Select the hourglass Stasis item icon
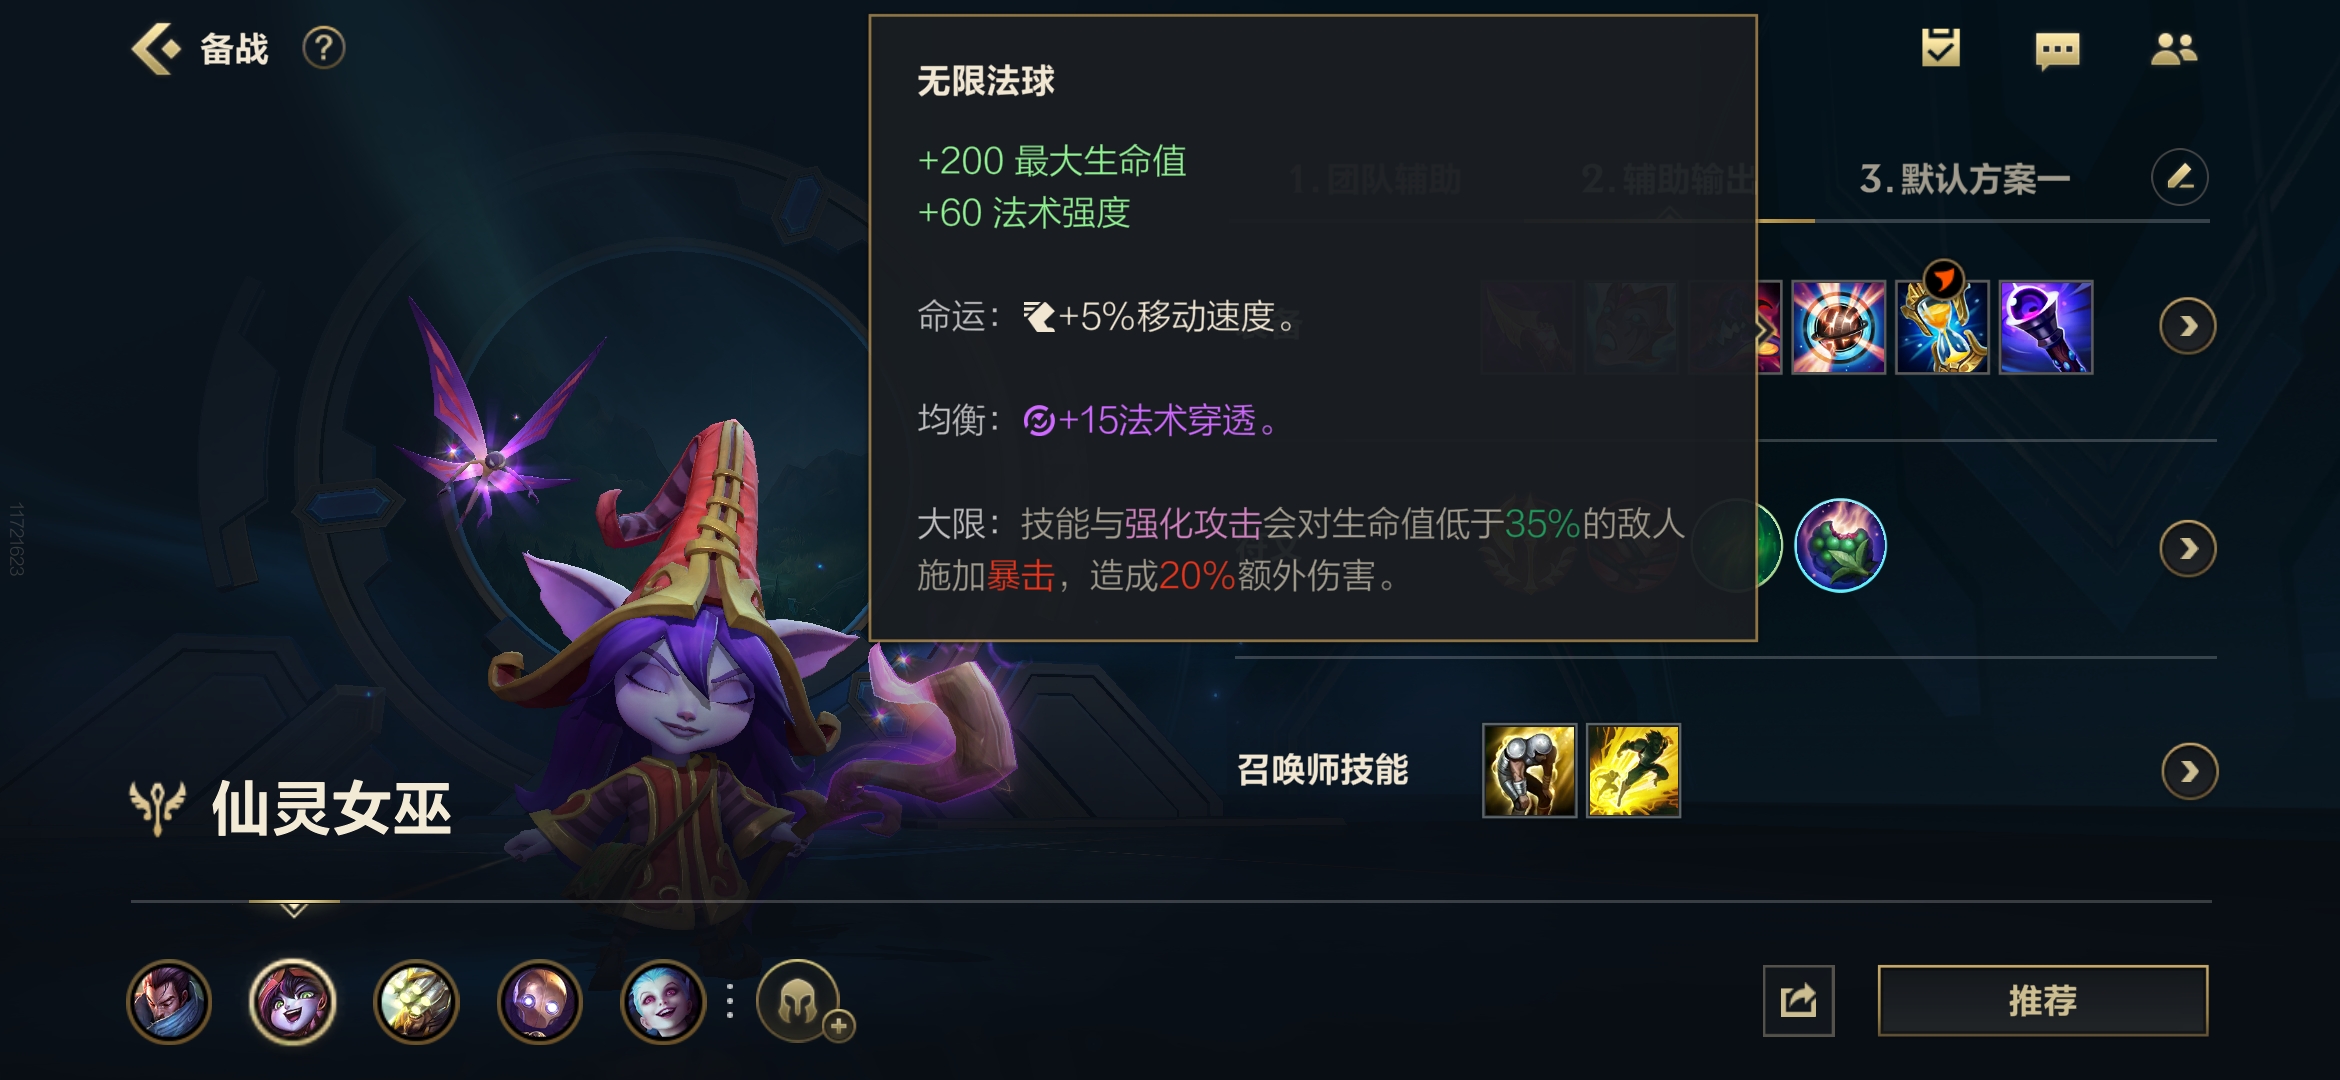This screenshot has width=2340, height=1080. (x=1942, y=327)
